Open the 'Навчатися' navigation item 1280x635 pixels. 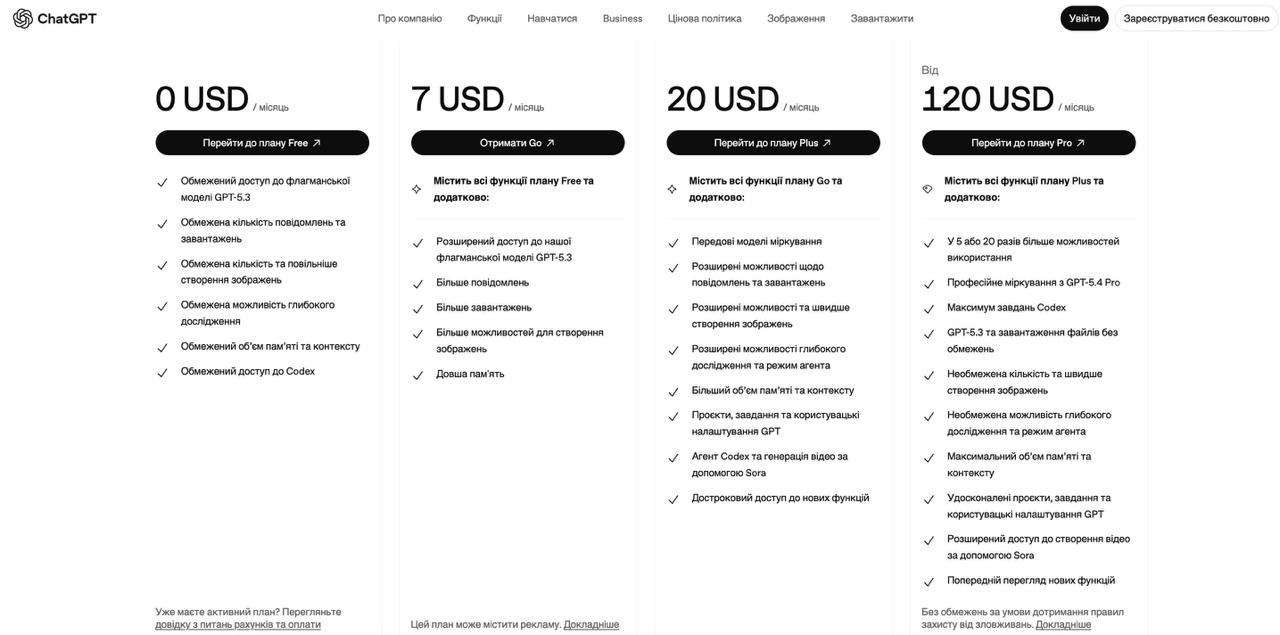552,18
